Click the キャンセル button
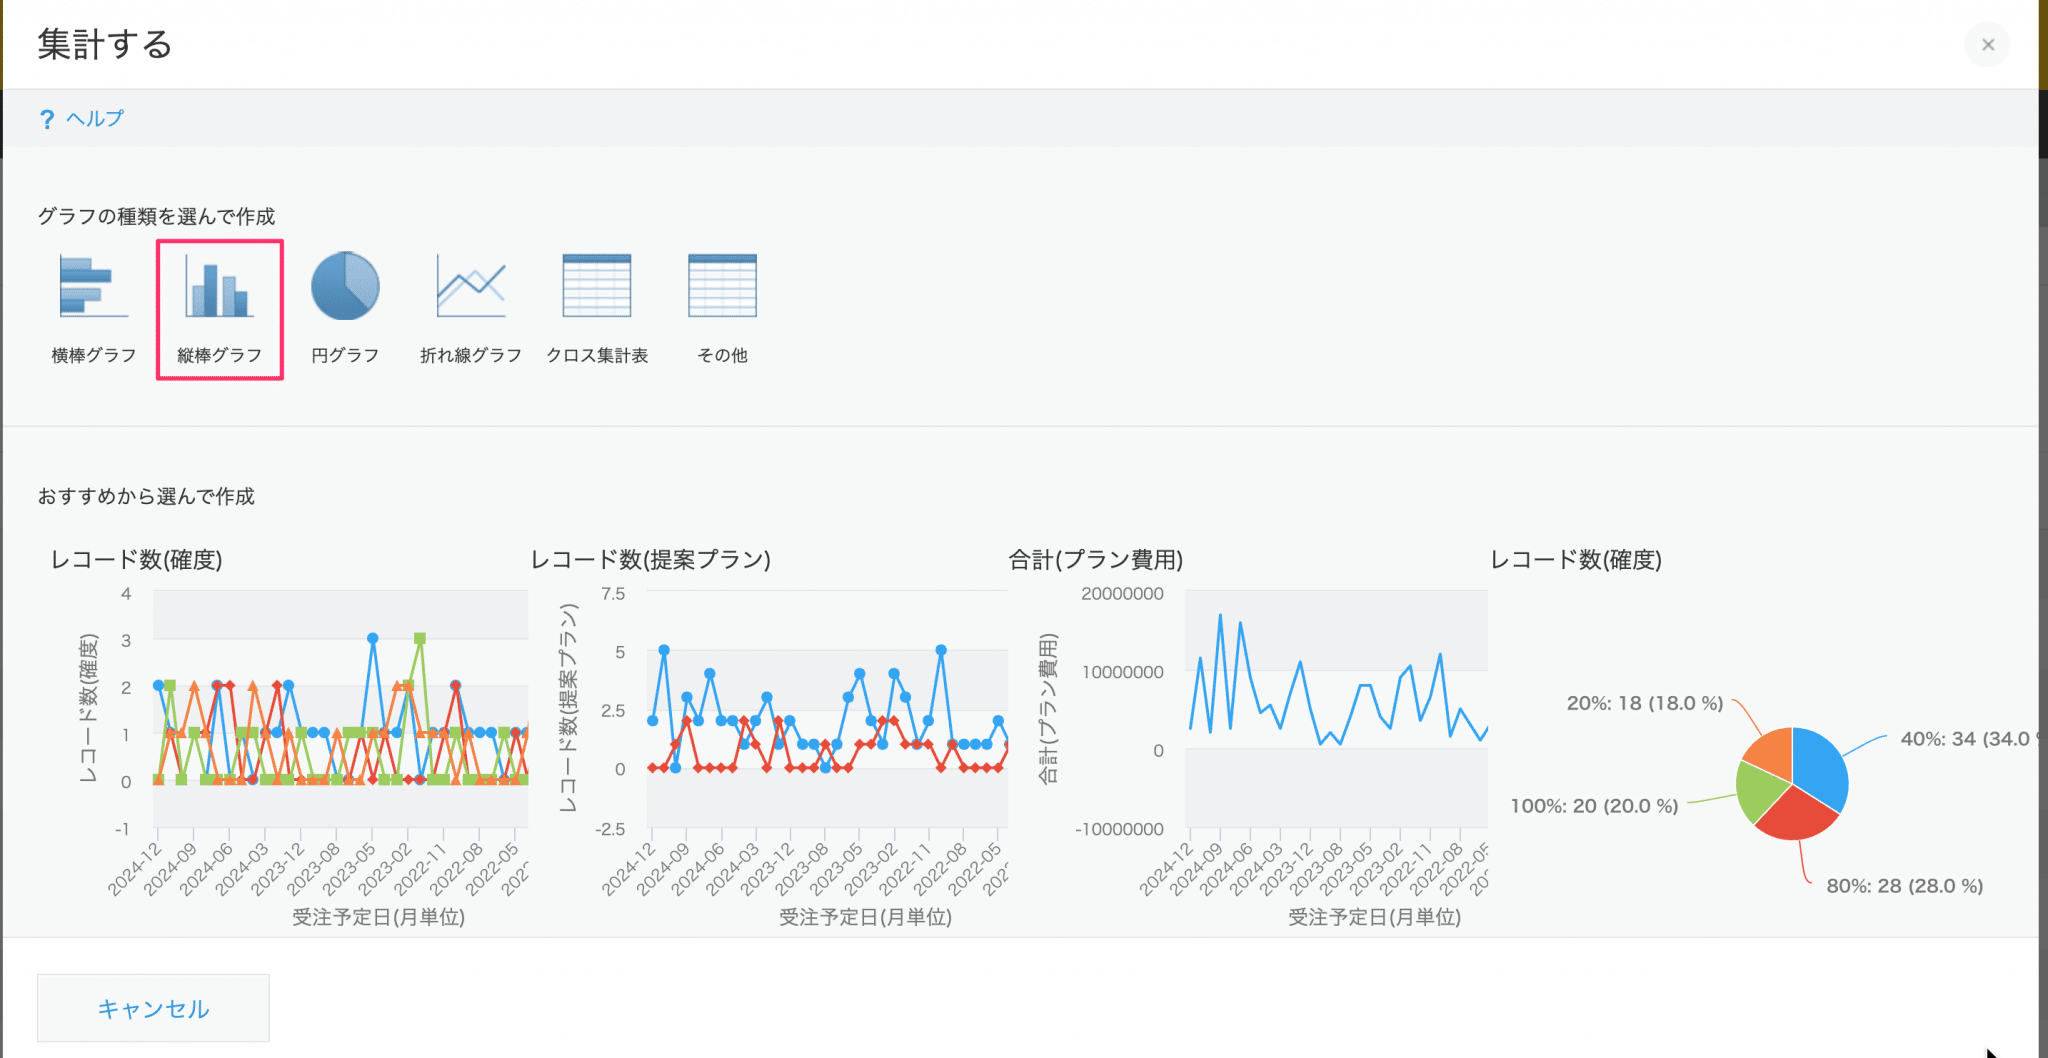The image size is (2048, 1058). [x=153, y=1008]
